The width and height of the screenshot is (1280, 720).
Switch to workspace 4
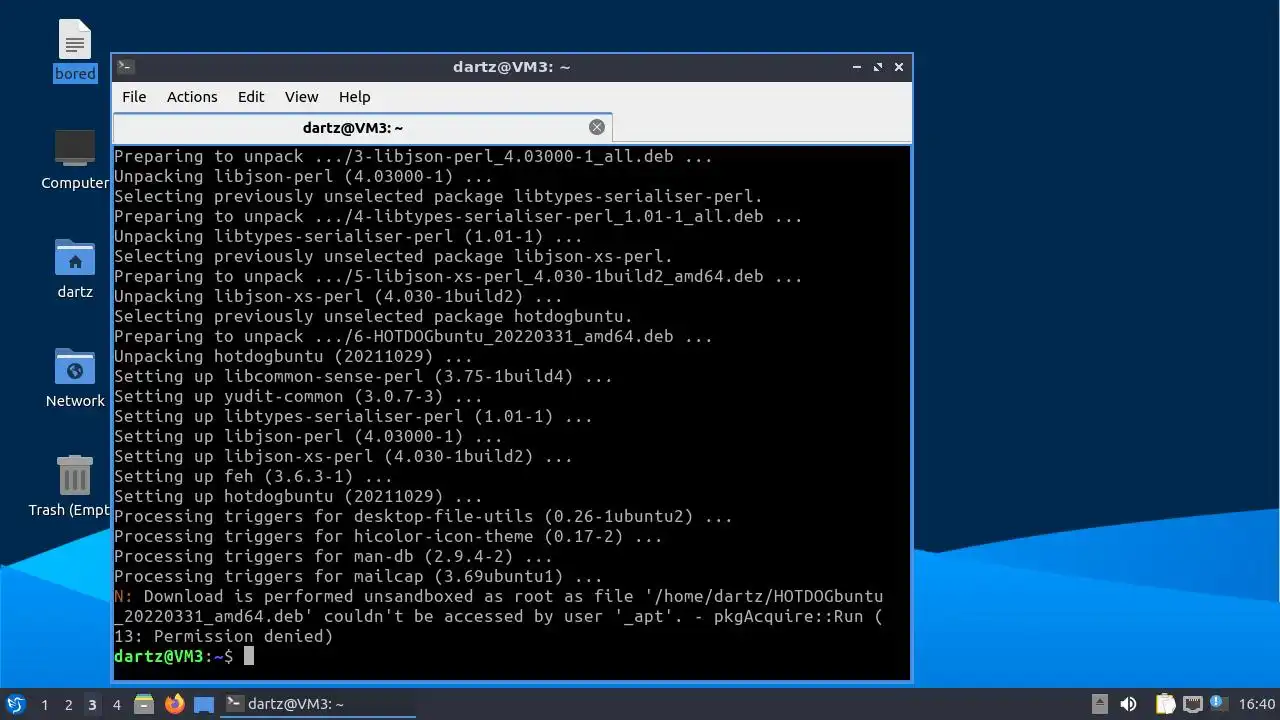point(116,705)
